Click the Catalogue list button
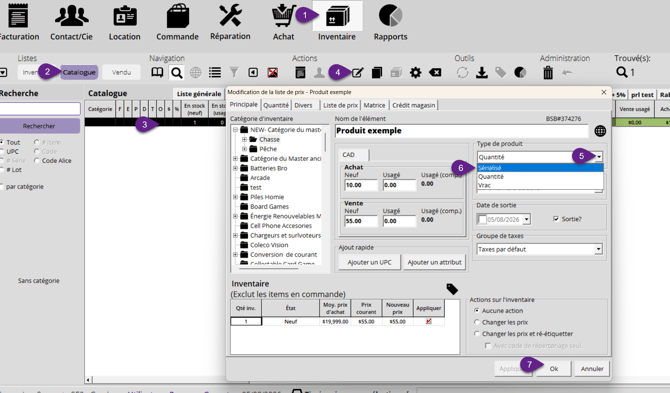This screenshot has height=393, width=670. (79, 72)
